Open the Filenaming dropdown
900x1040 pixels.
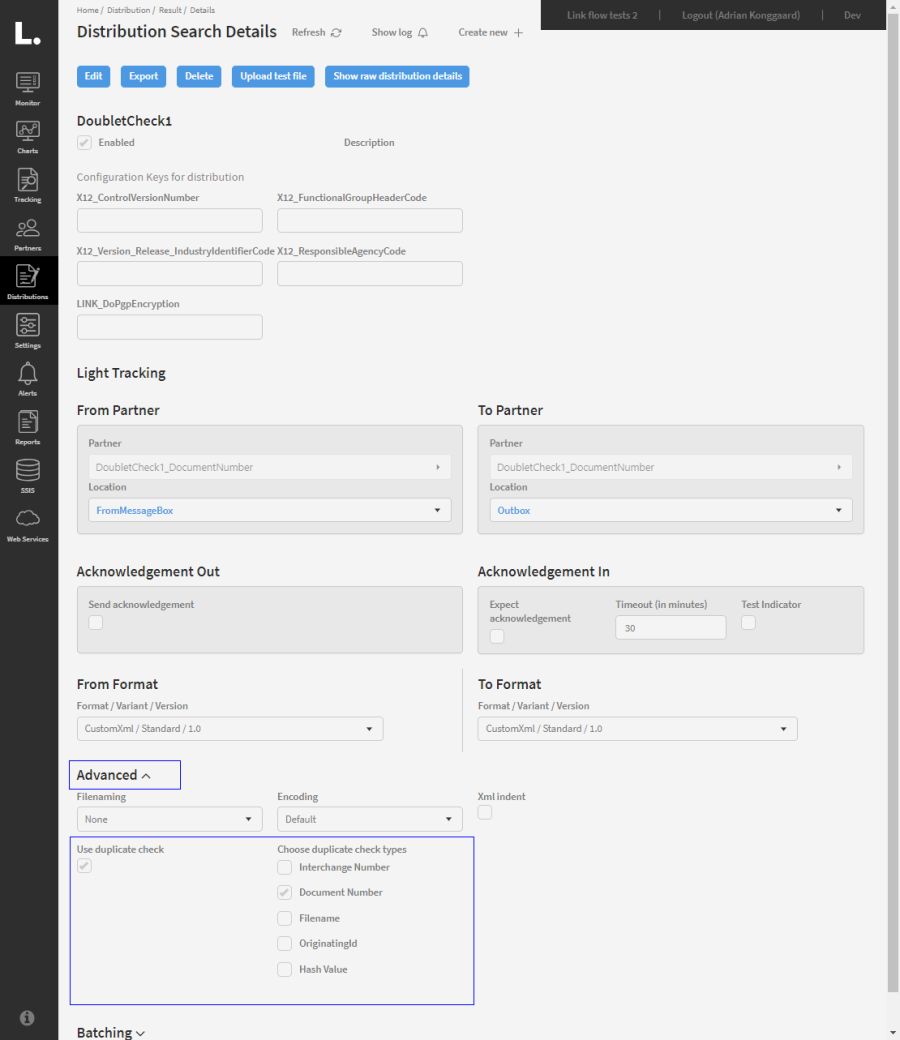[x=169, y=819]
